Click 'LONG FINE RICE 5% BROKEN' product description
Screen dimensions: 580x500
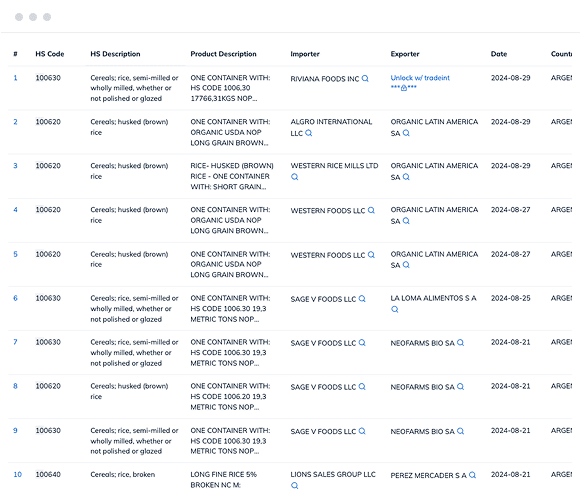point(223,480)
